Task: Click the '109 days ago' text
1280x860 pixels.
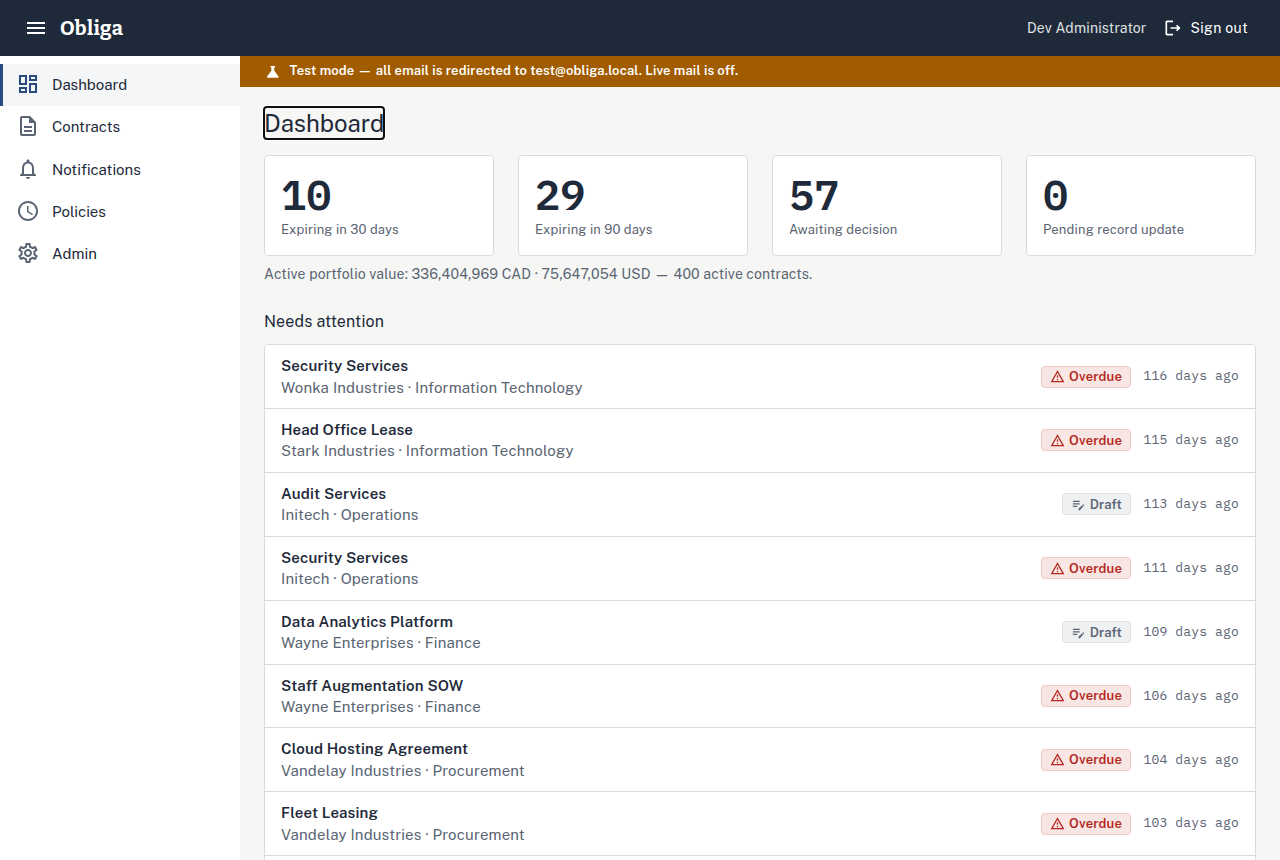Action: tap(1191, 632)
